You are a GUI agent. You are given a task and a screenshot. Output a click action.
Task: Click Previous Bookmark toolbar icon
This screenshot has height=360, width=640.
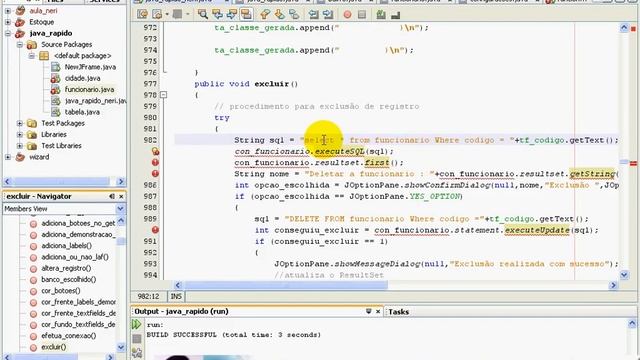[x=265, y=15]
